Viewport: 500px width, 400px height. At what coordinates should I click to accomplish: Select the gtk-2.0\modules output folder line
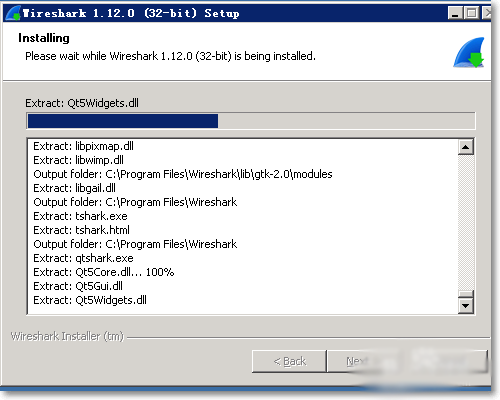[x=183, y=174]
